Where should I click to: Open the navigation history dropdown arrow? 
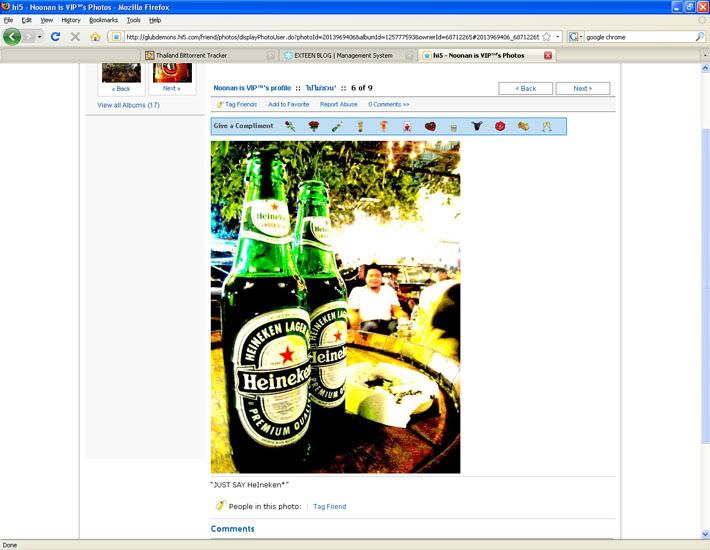(40, 37)
